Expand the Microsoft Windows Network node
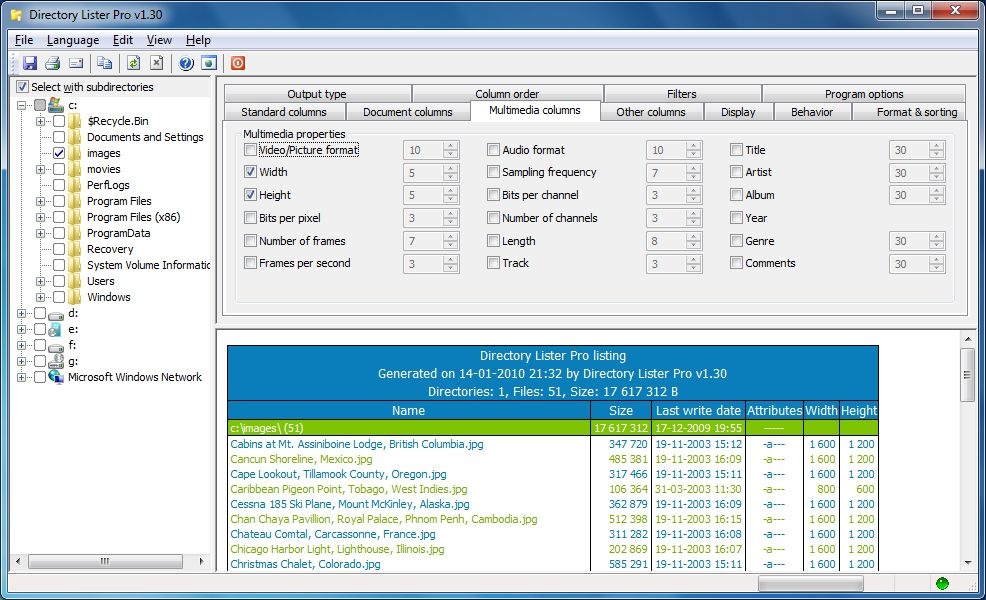The image size is (986, 600). (x=21, y=377)
